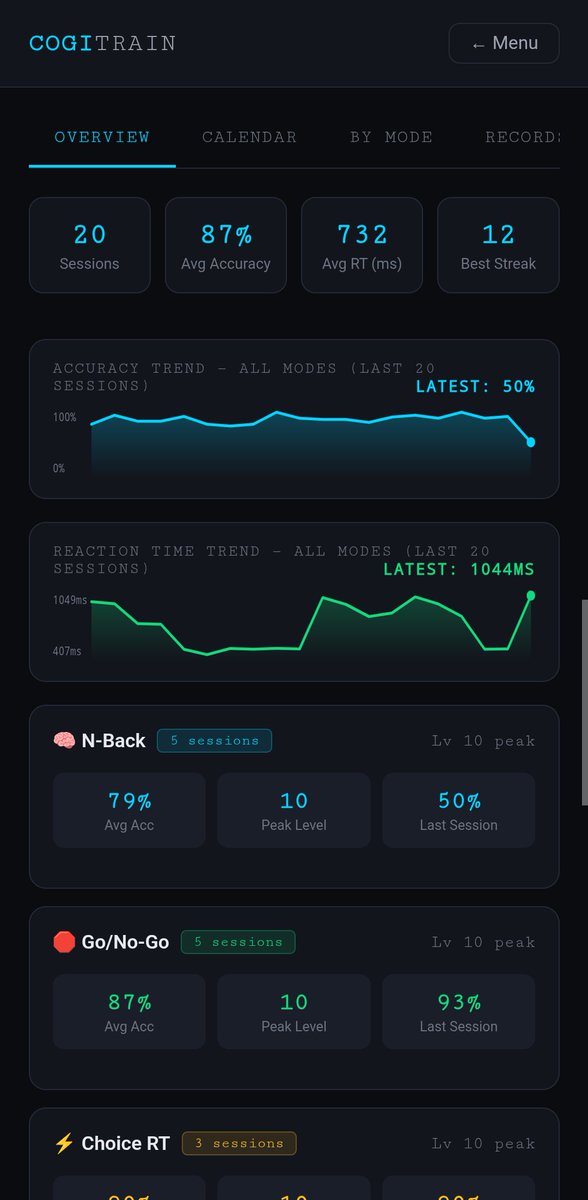The image size is (588, 1200).
Task: Select the 87% Avg Accuracy card
Action: pyautogui.click(x=226, y=245)
